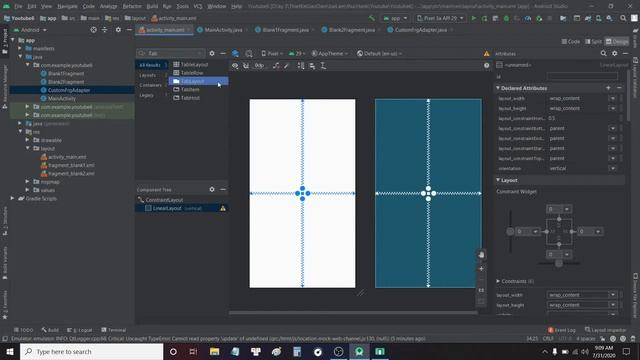Open Logcat tool window

click(x=80, y=330)
